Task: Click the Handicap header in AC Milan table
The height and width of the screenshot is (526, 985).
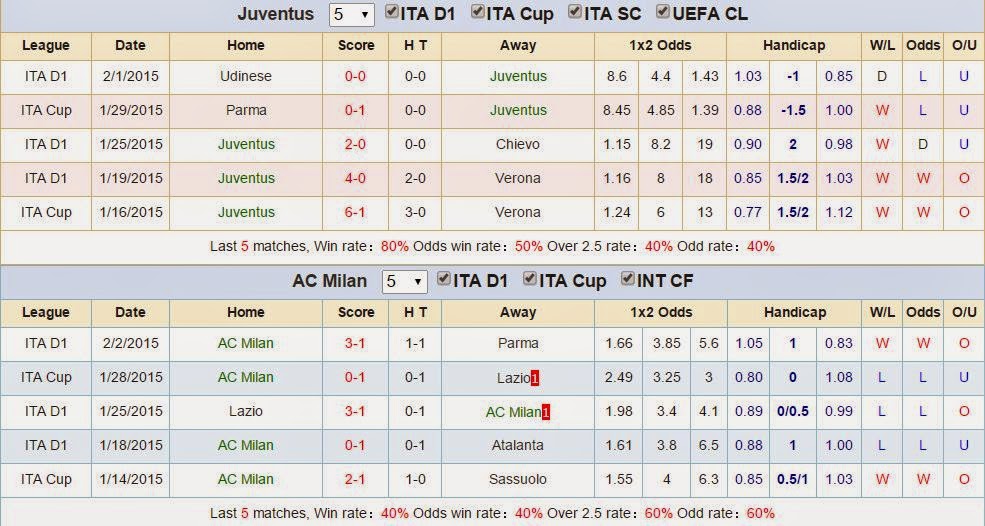Action: (x=795, y=312)
